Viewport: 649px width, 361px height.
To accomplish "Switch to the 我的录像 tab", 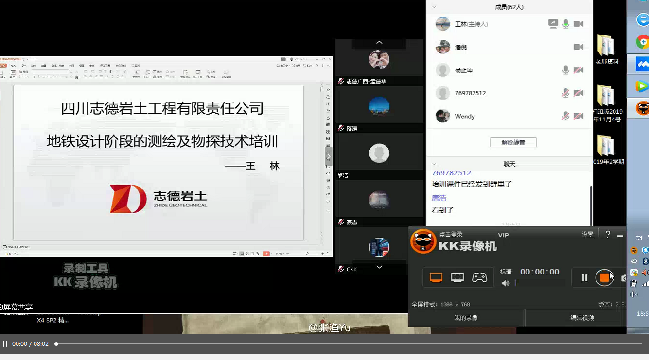I will pos(466,318).
